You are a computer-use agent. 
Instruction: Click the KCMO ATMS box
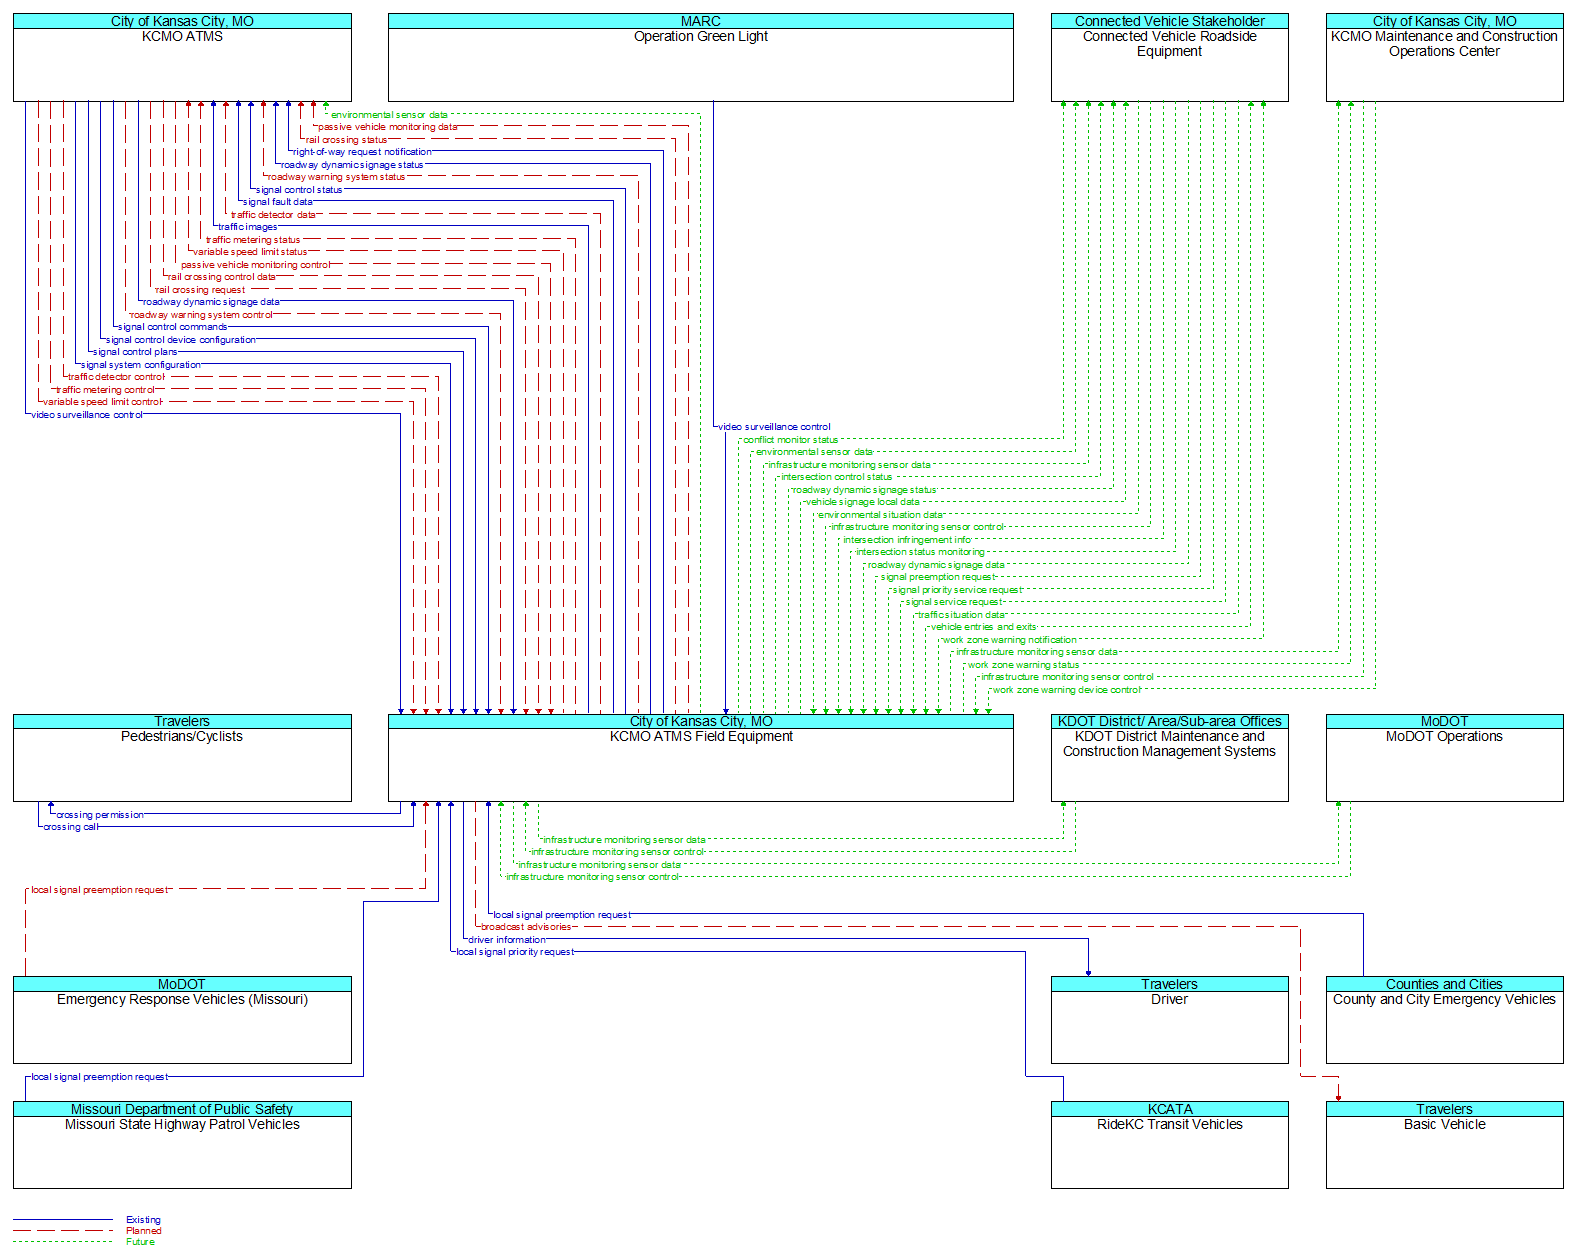182,57
